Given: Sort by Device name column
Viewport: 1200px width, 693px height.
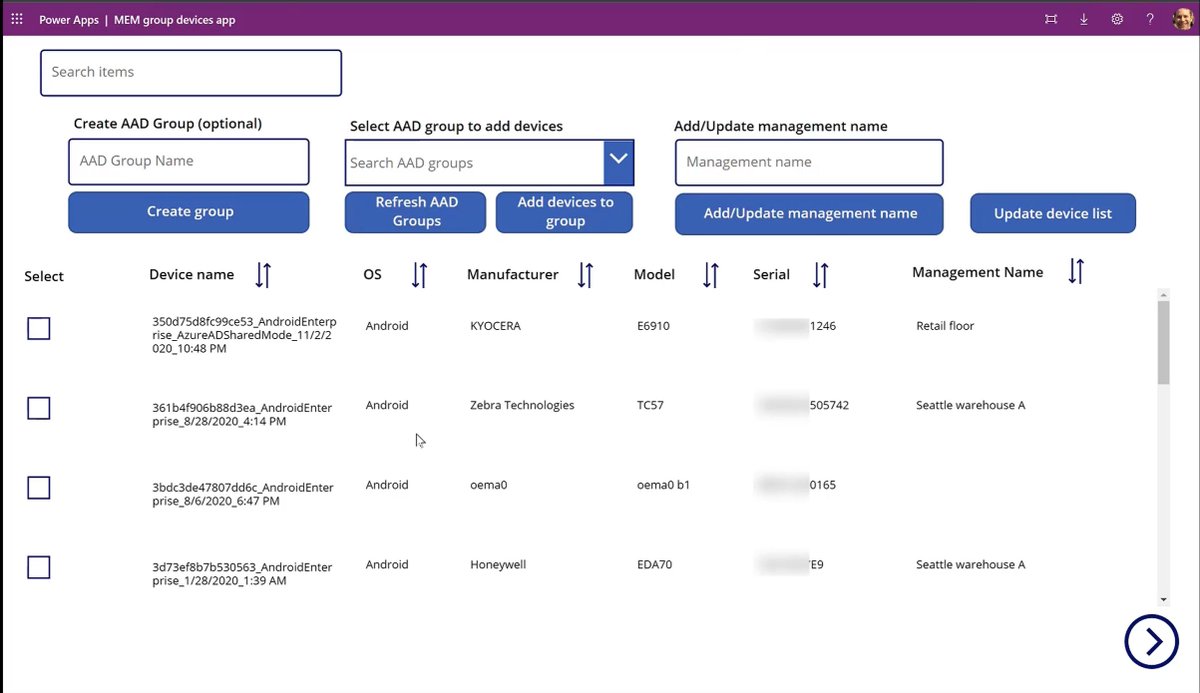Looking at the screenshot, I should coord(263,275).
